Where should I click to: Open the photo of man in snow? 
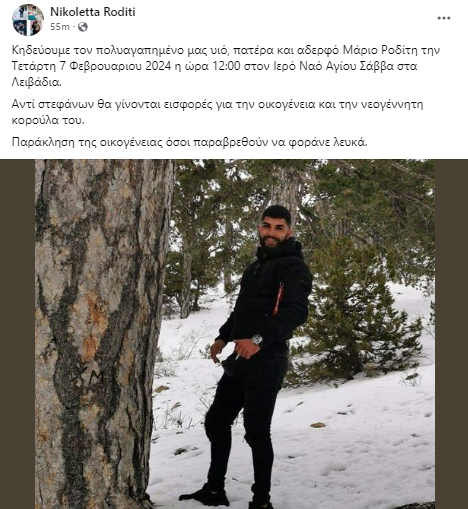click(235, 334)
